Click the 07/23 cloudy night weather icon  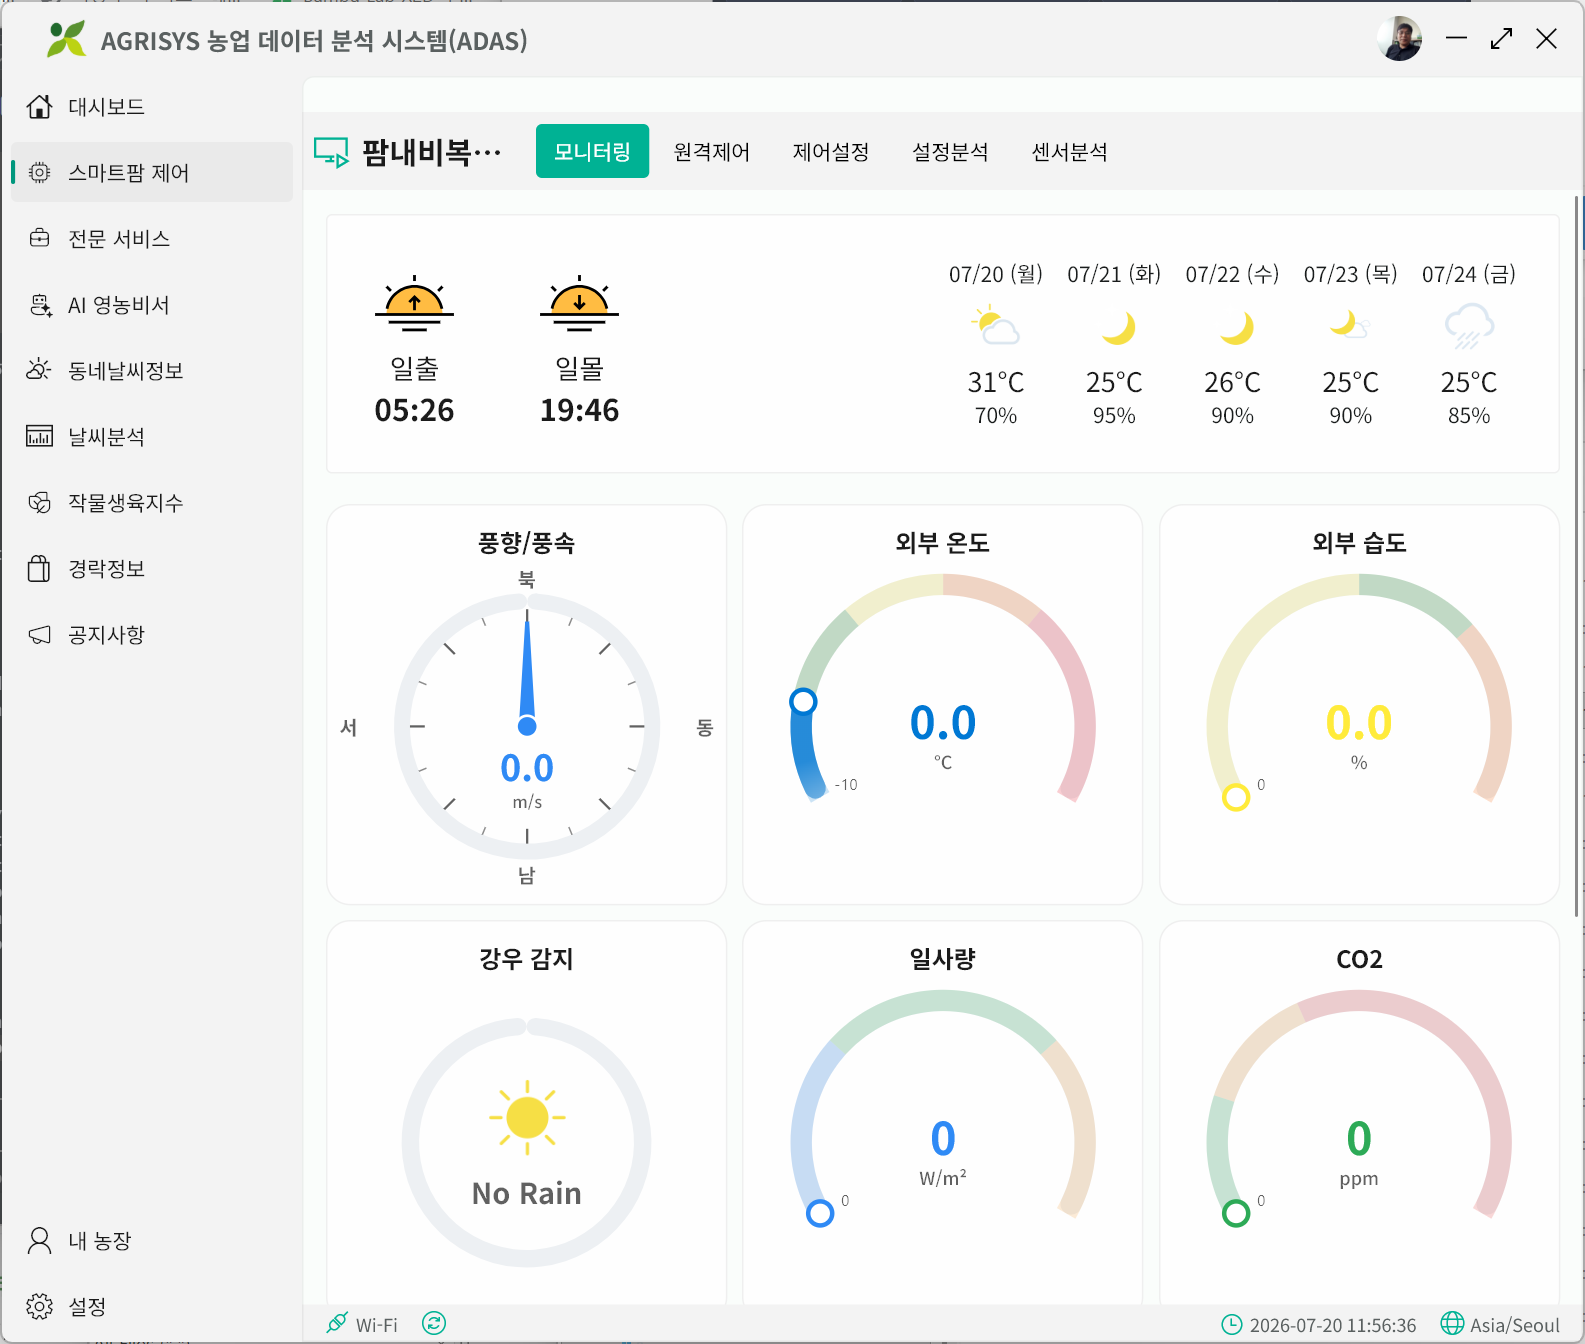[1350, 325]
